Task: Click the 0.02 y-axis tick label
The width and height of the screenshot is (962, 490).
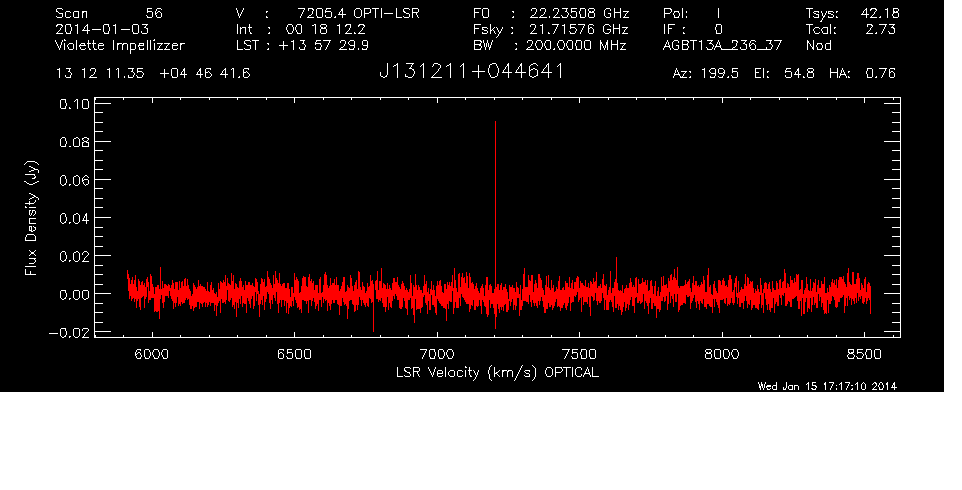Action: coord(74,256)
